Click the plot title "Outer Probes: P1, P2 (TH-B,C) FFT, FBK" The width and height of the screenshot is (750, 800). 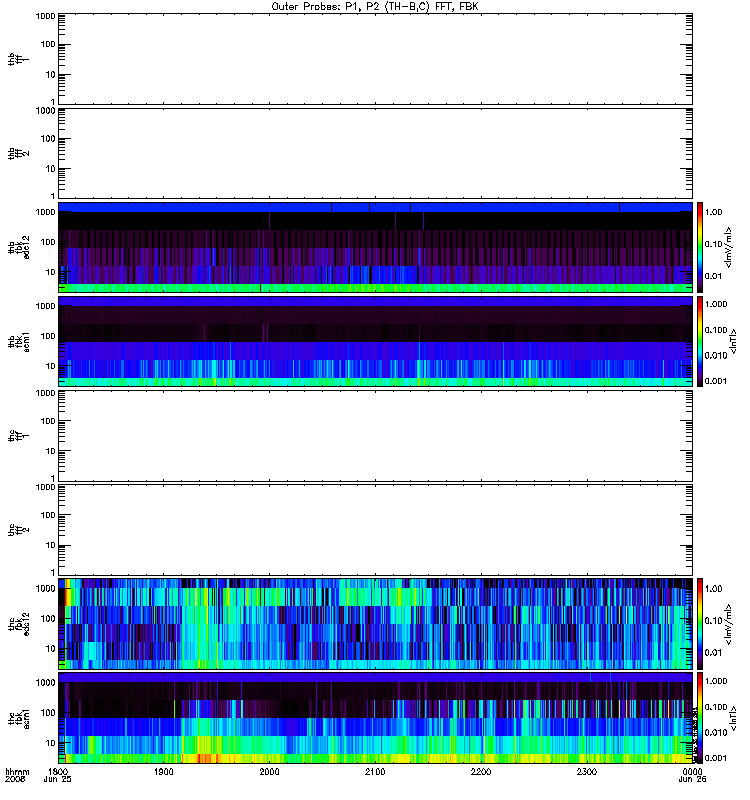[x=374, y=7]
